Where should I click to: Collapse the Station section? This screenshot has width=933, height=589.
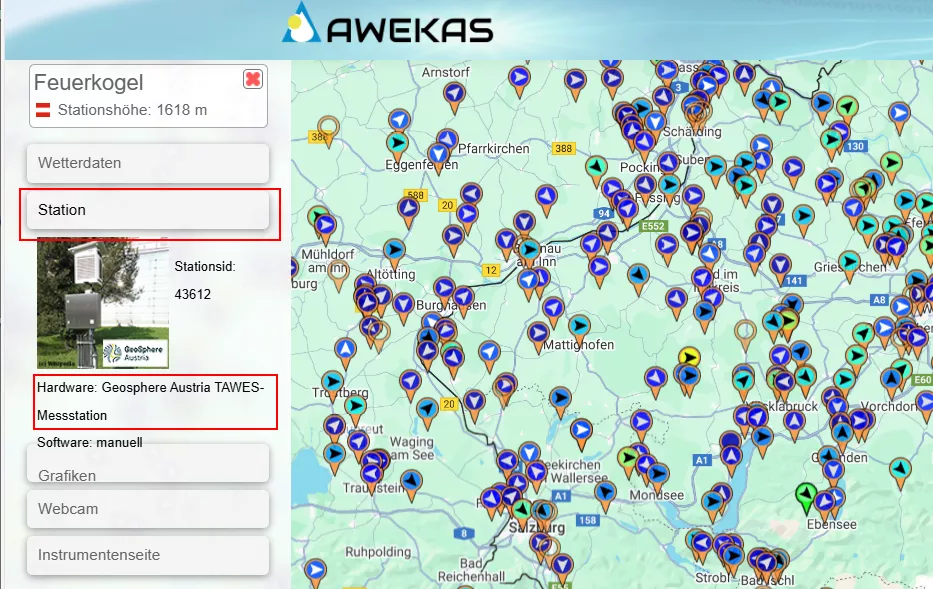(148, 210)
